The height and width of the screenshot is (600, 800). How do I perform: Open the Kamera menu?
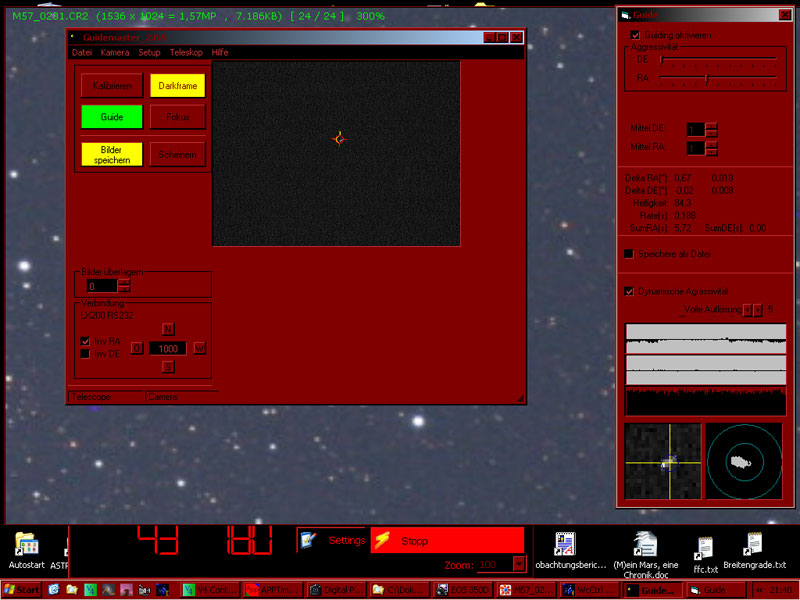114,51
